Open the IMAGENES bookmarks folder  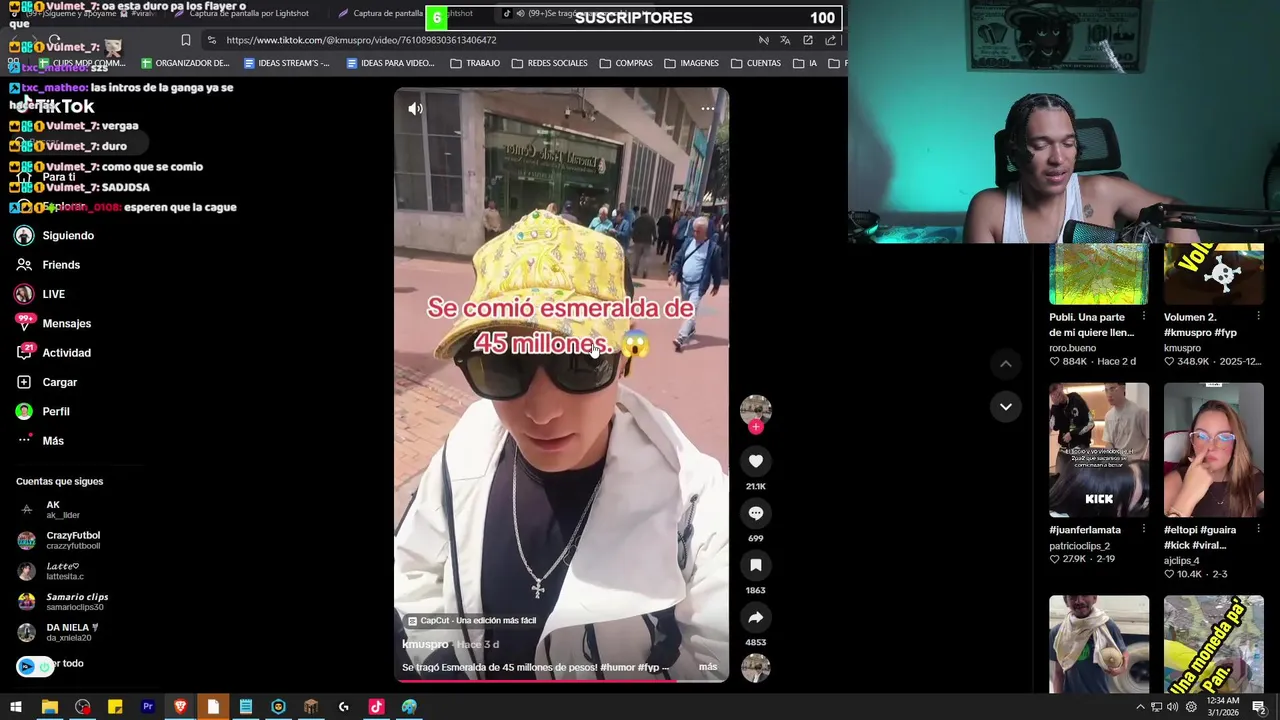click(x=691, y=63)
